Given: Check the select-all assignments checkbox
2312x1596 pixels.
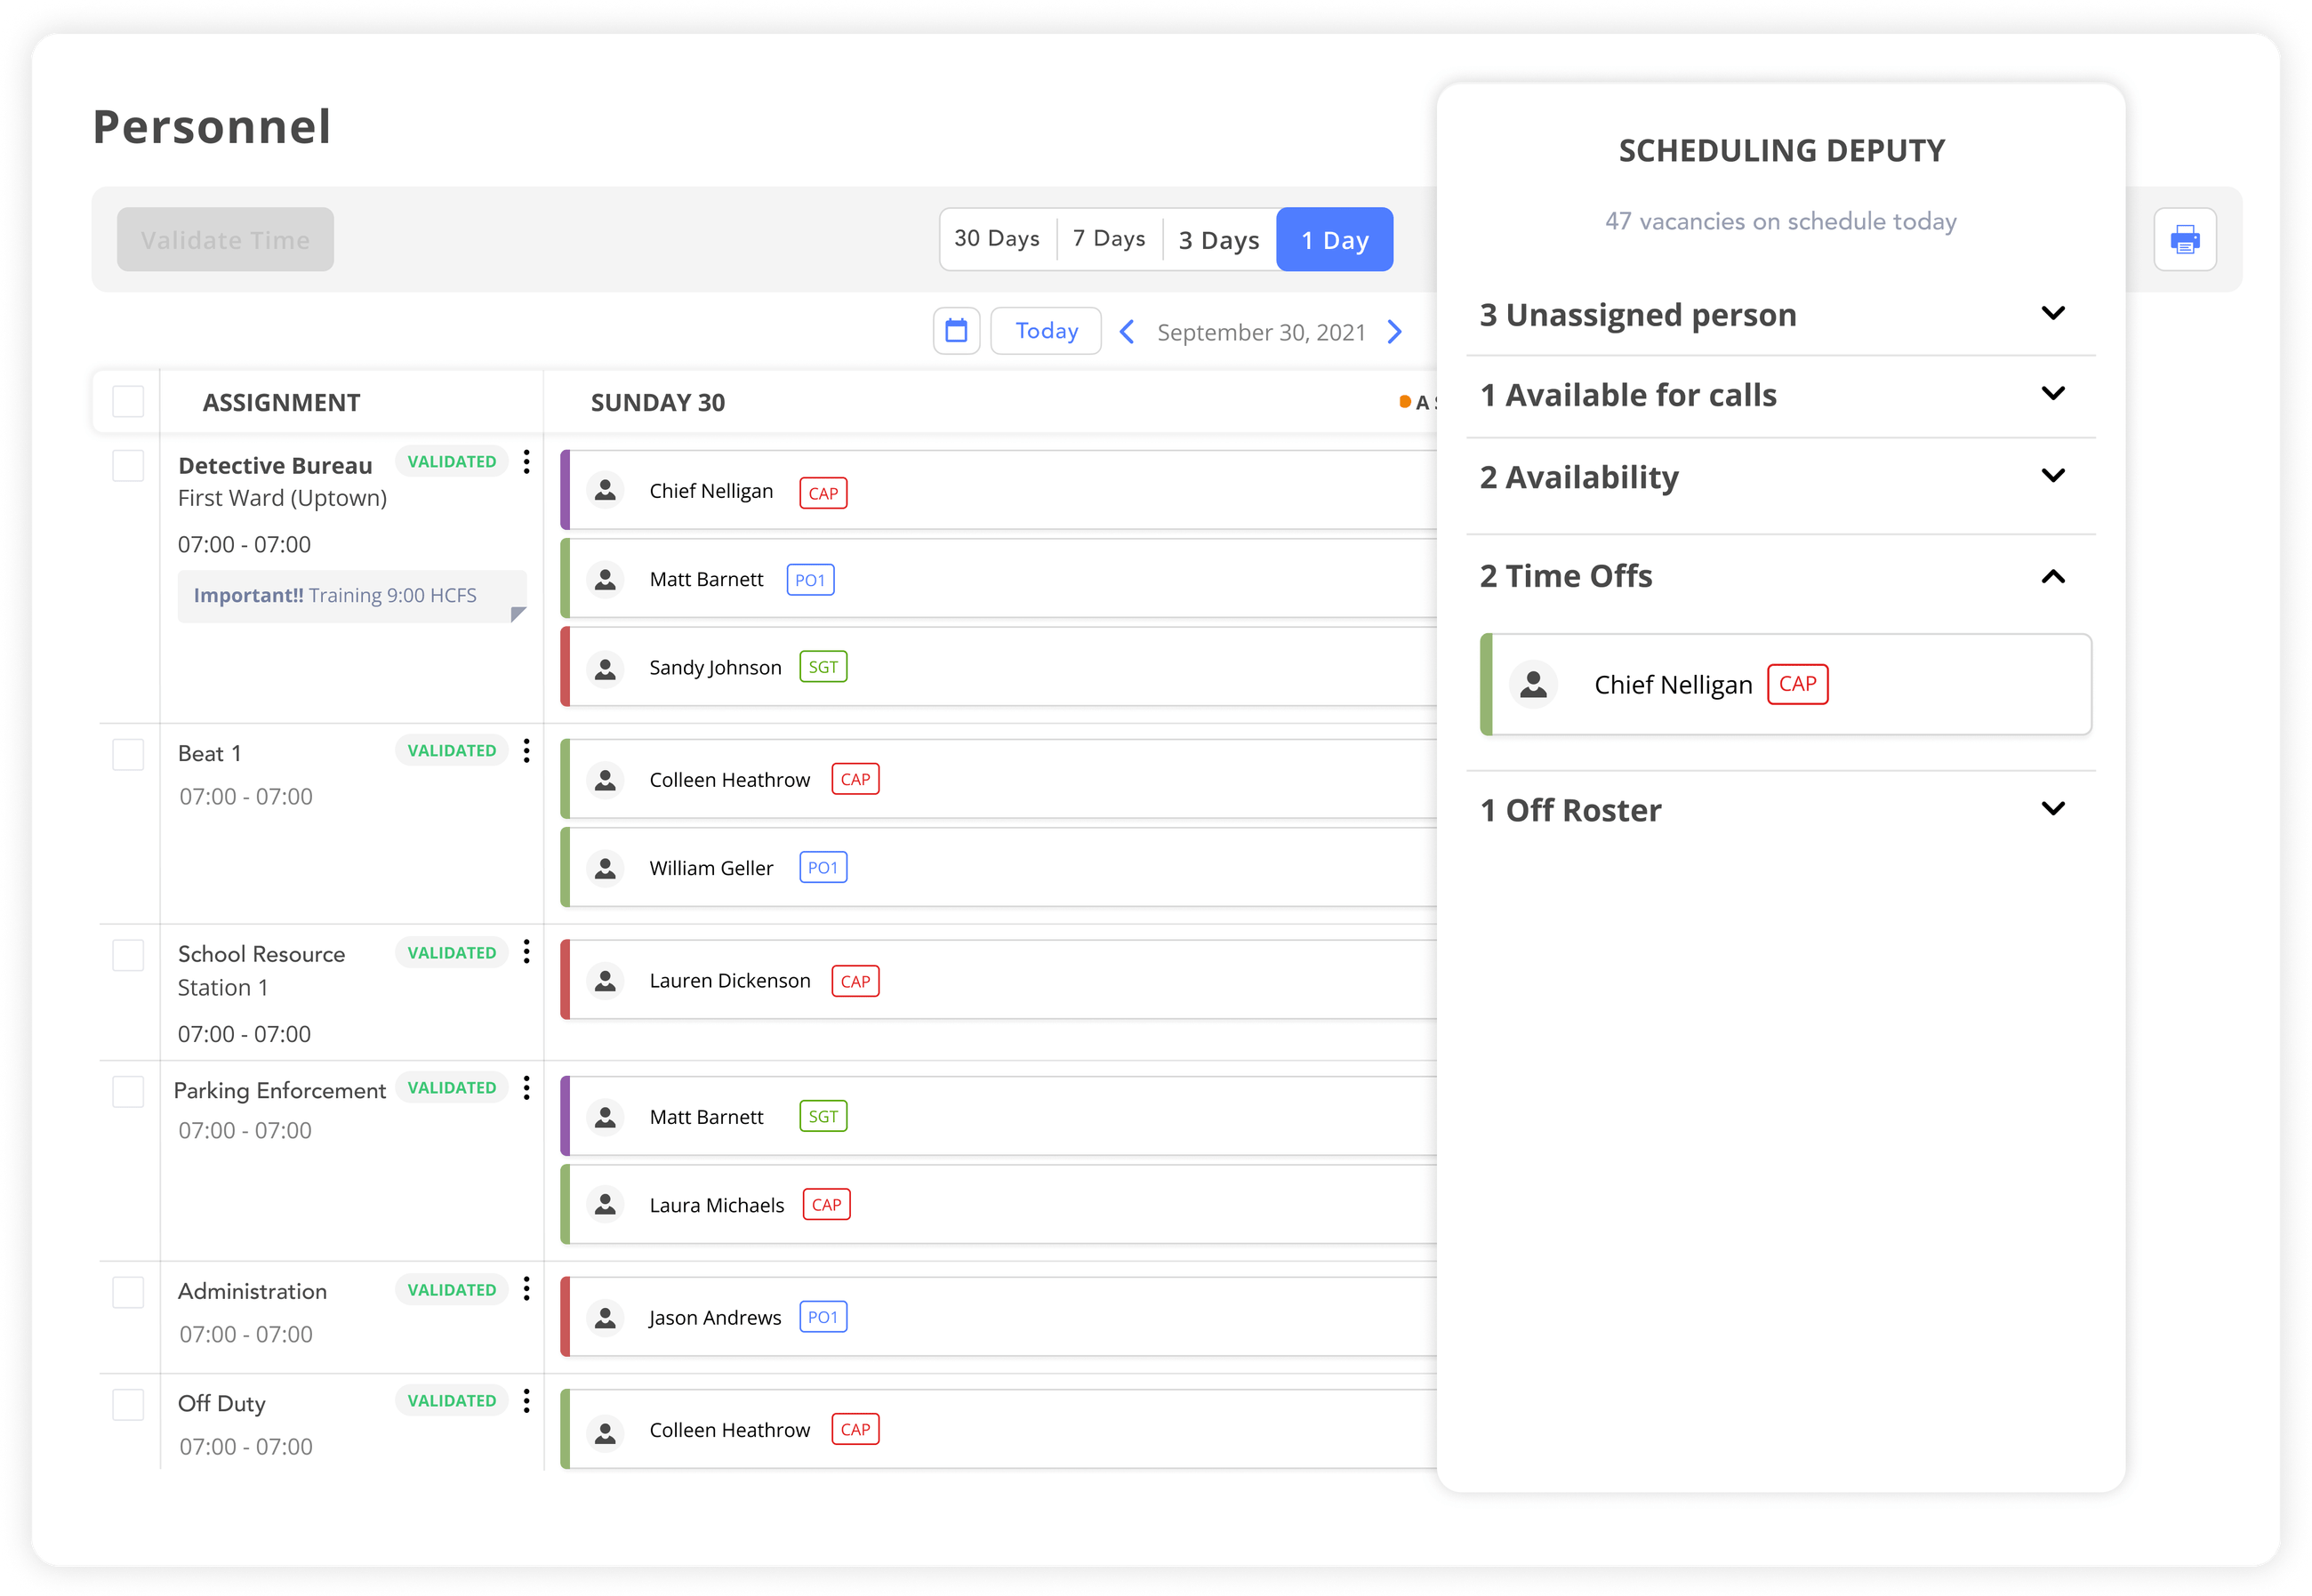Looking at the screenshot, I should [x=128, y=402].
